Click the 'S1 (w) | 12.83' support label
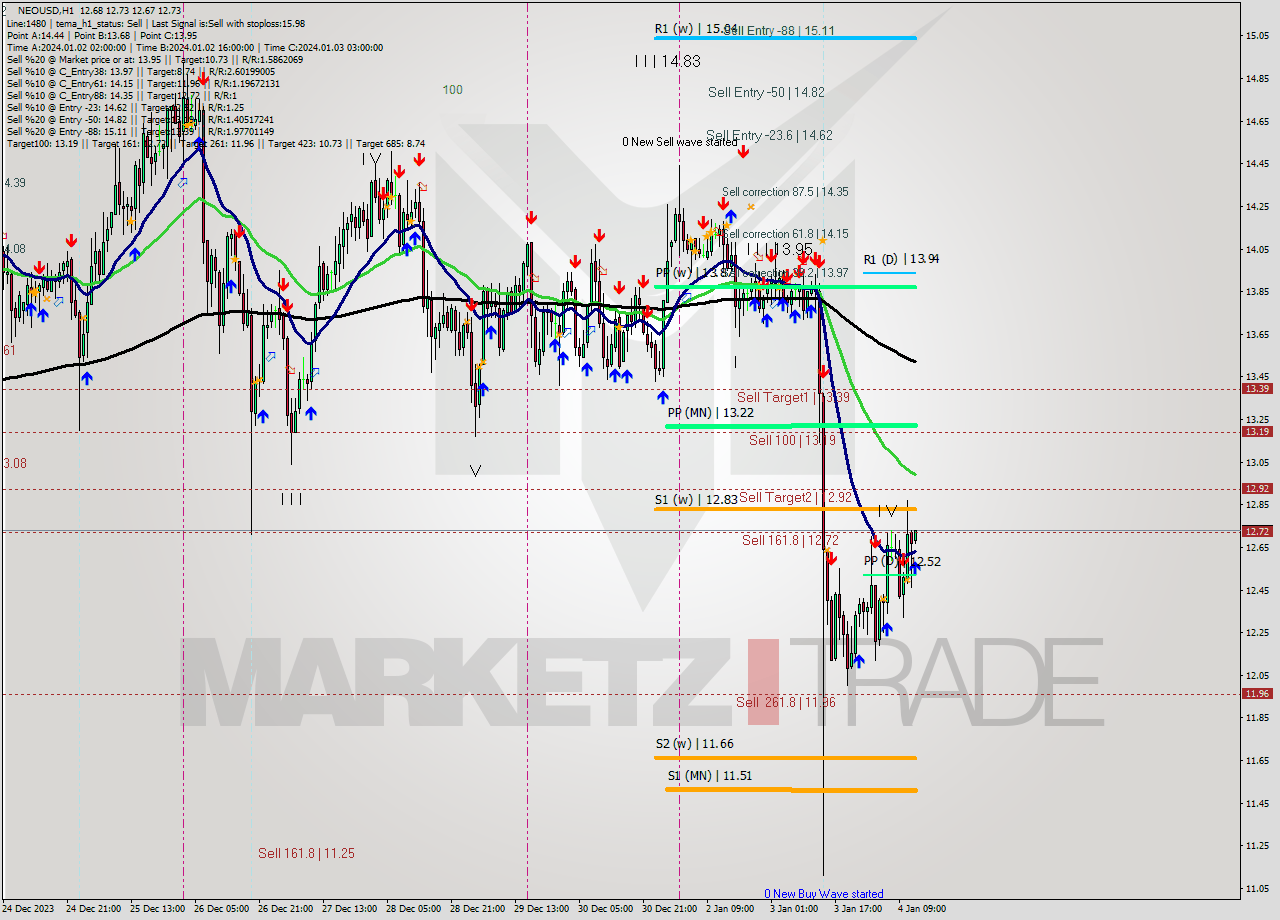1280x920 pixels. [x=696, y=499]
